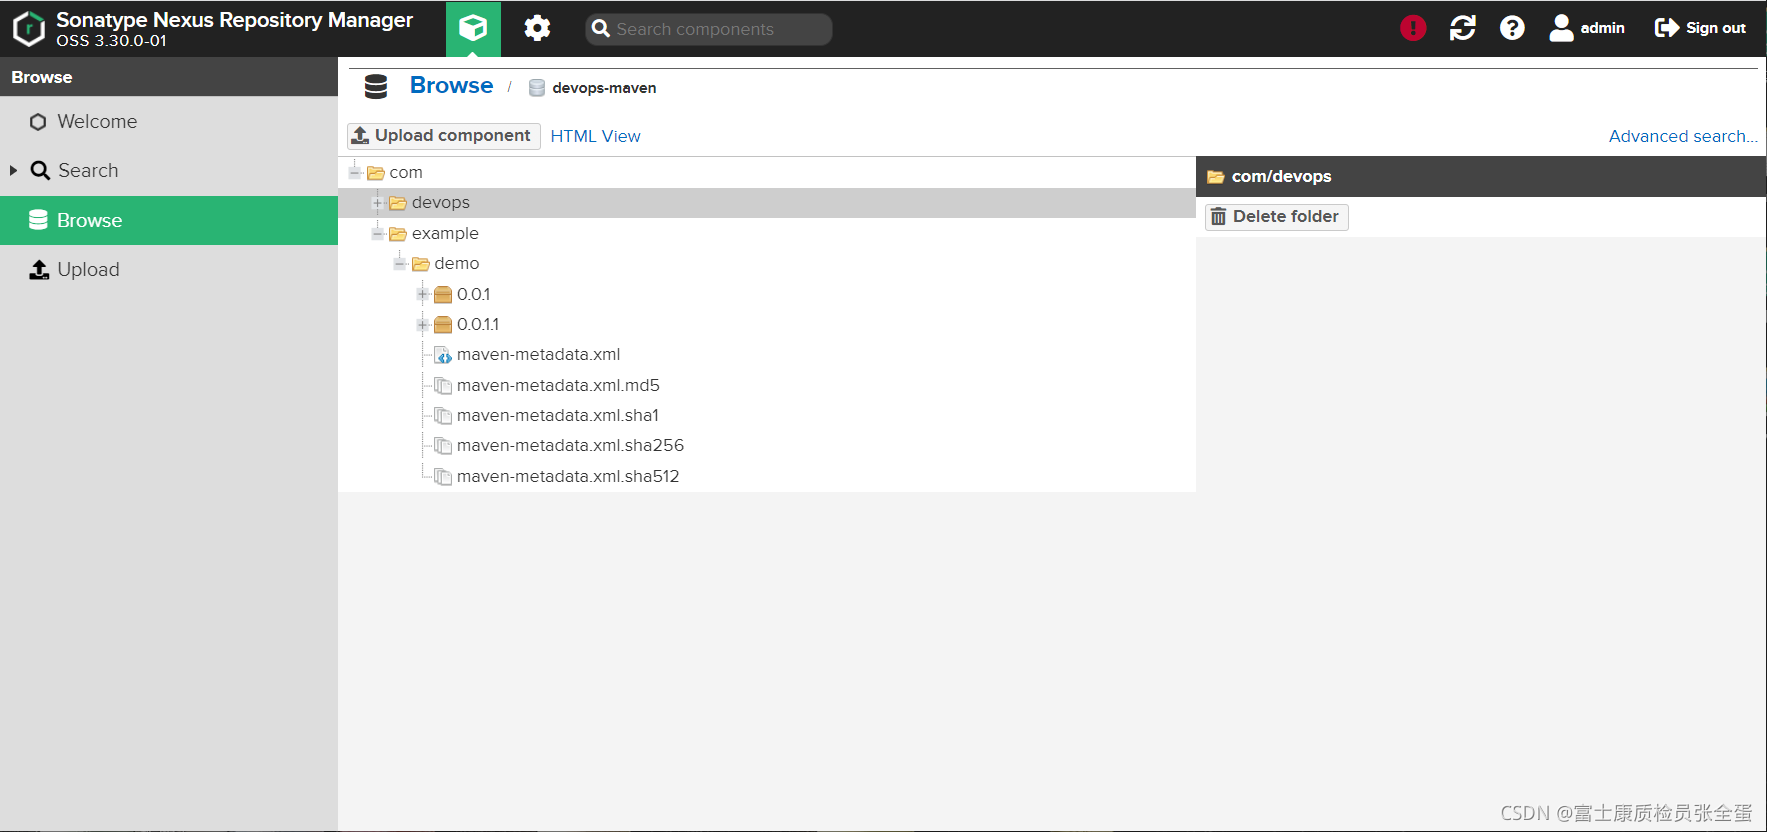Open Welcome in the sidebar
The width and height of the screenshot is (1767, 832).
pyautogui.click(x=169, y=121)
